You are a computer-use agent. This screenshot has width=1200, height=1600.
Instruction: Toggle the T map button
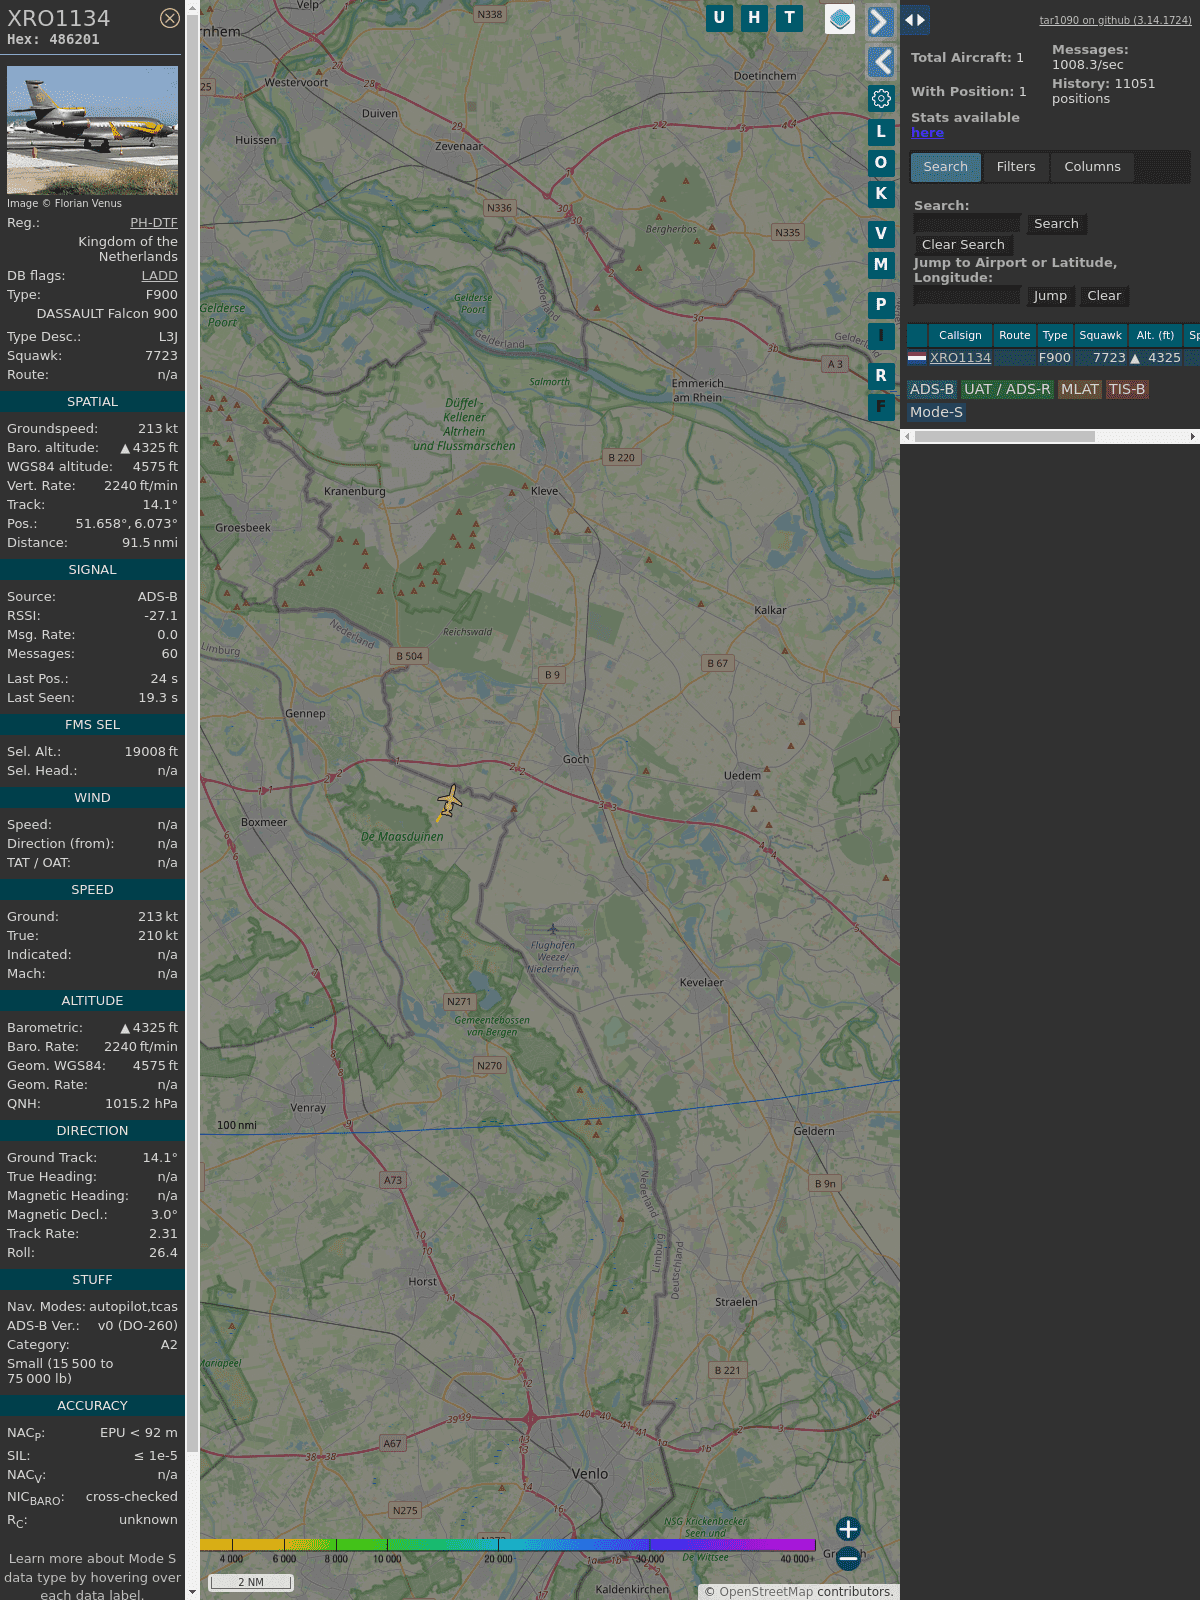(790, 18)
